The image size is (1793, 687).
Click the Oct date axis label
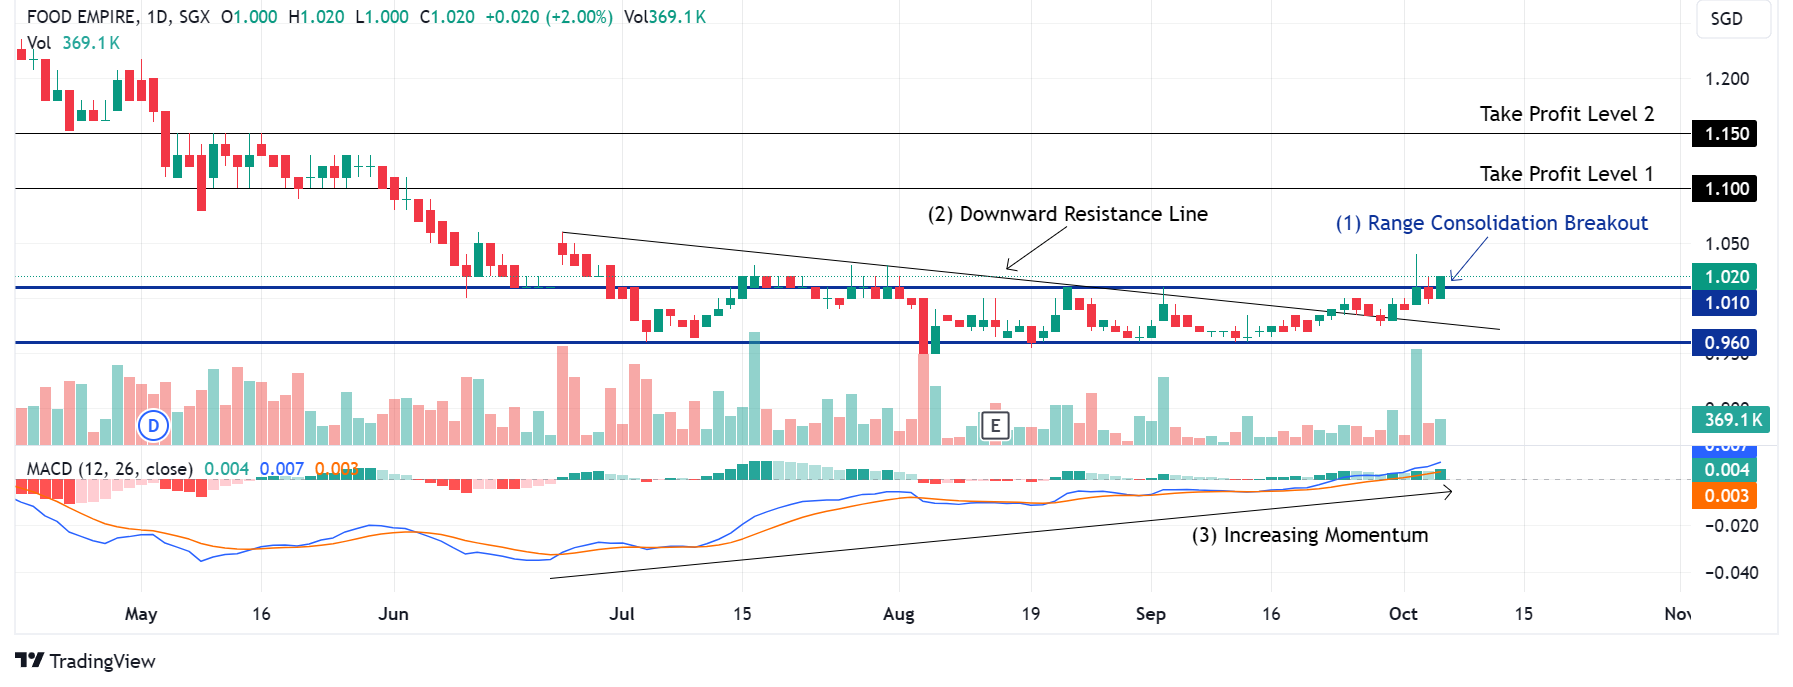tap(1404, 614)
